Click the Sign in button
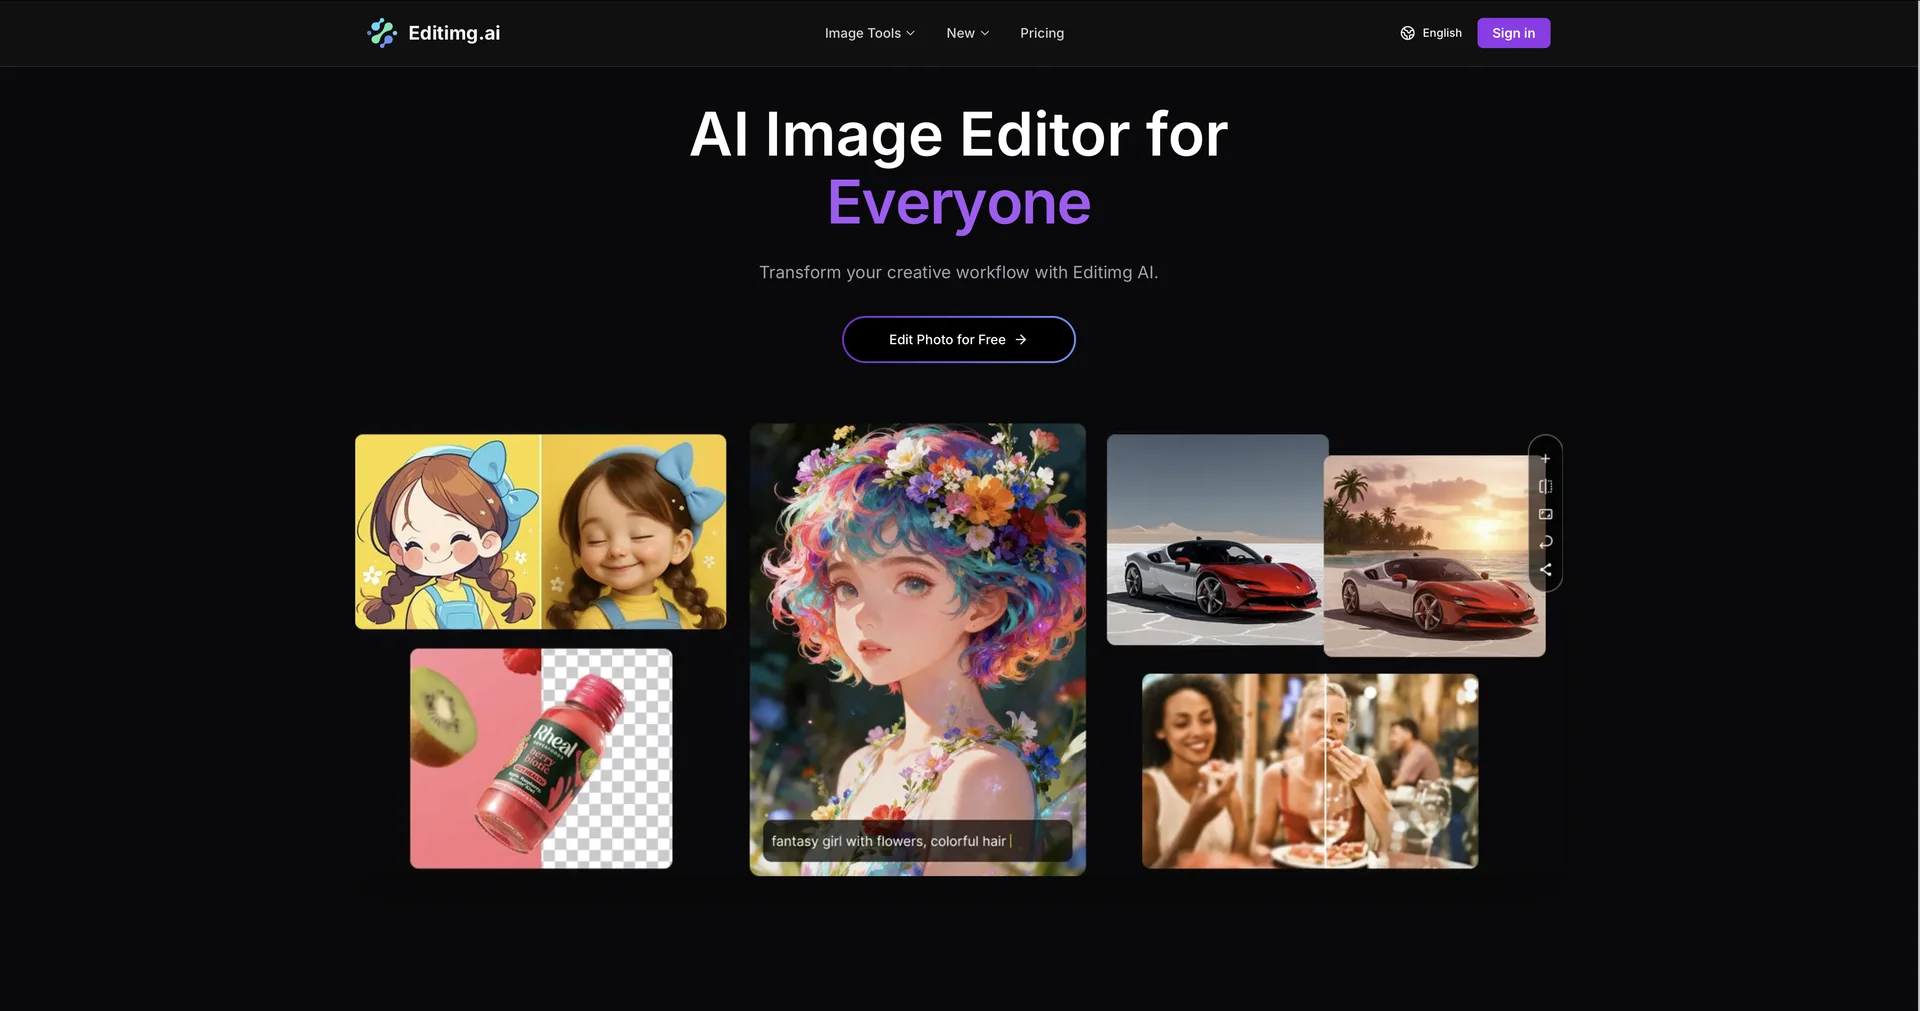 (x=1513, y=33)
